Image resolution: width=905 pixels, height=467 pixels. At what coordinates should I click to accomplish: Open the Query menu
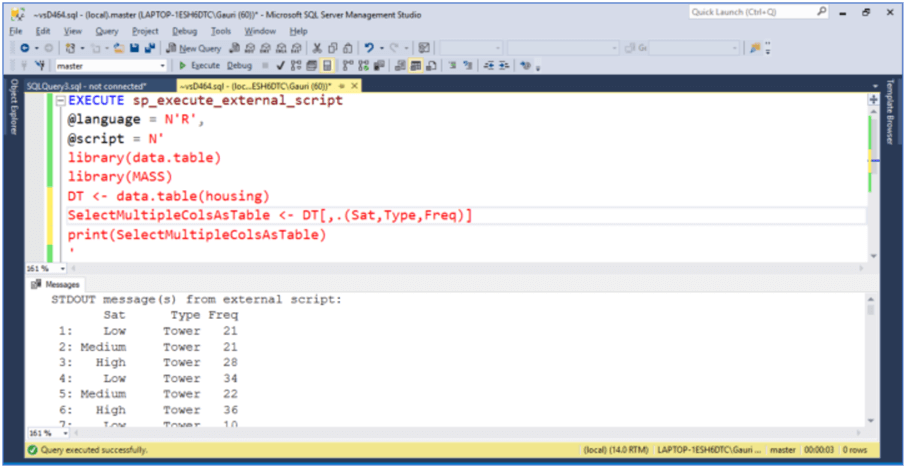click(x=106, y=31)
